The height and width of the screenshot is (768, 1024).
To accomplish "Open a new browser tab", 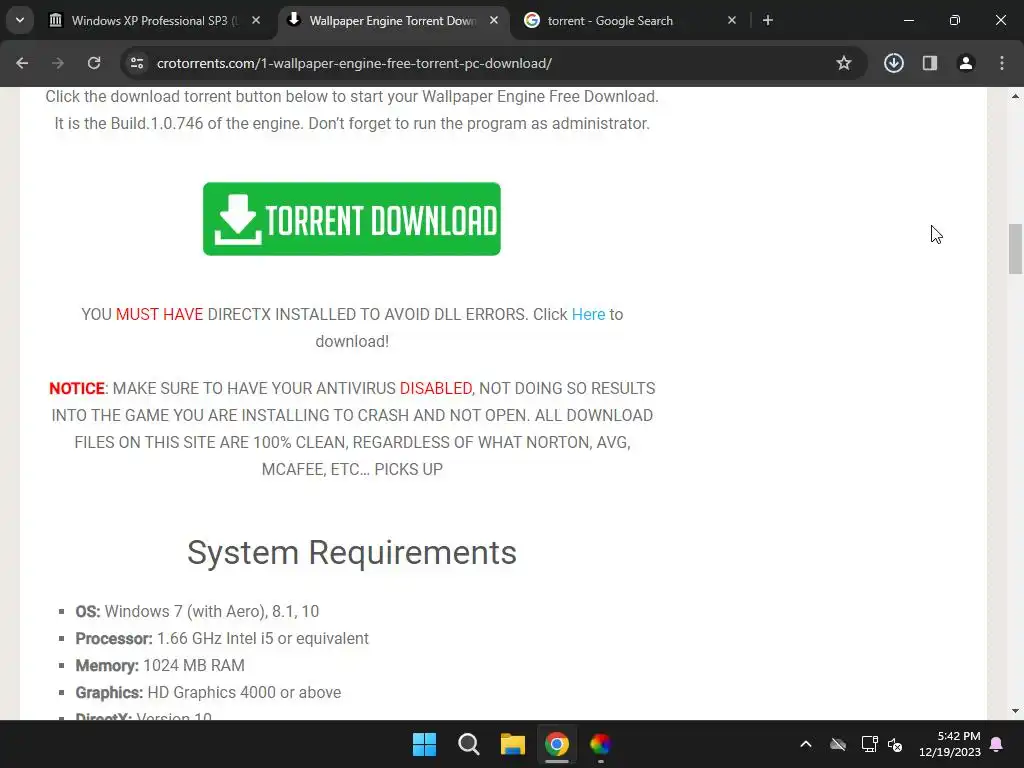I will [768, 21].
